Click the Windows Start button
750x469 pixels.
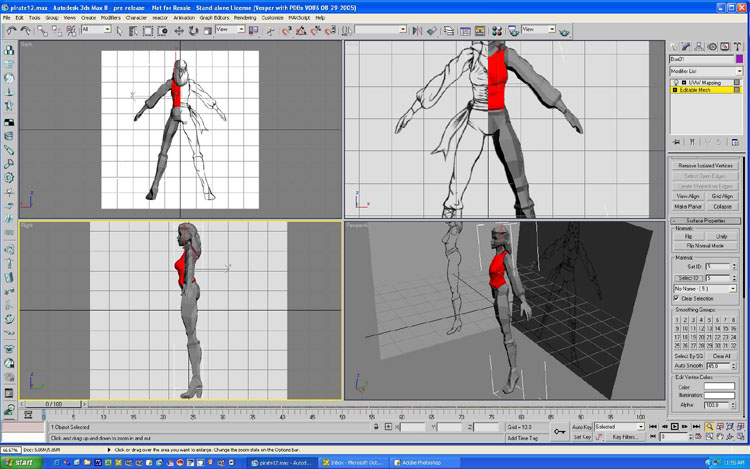(x=20, y=463)
